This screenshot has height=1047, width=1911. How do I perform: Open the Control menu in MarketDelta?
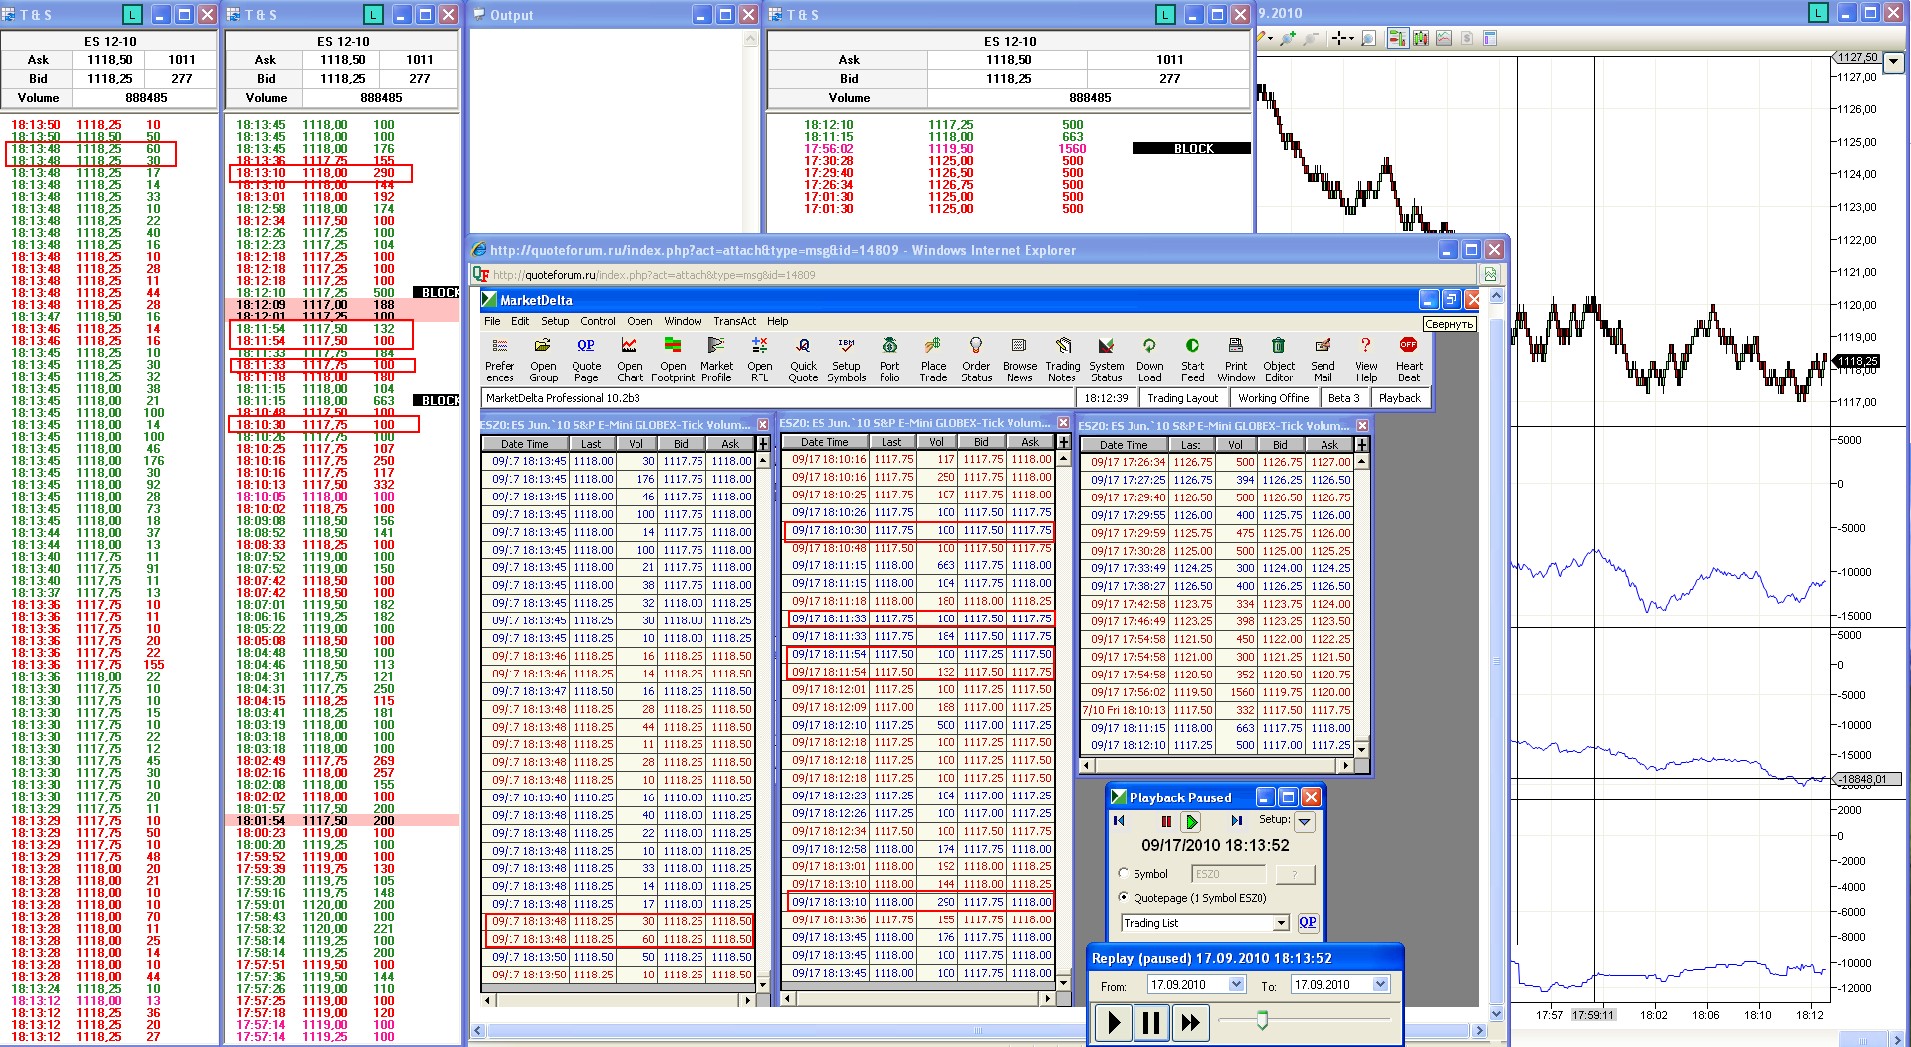click(597, 321)
